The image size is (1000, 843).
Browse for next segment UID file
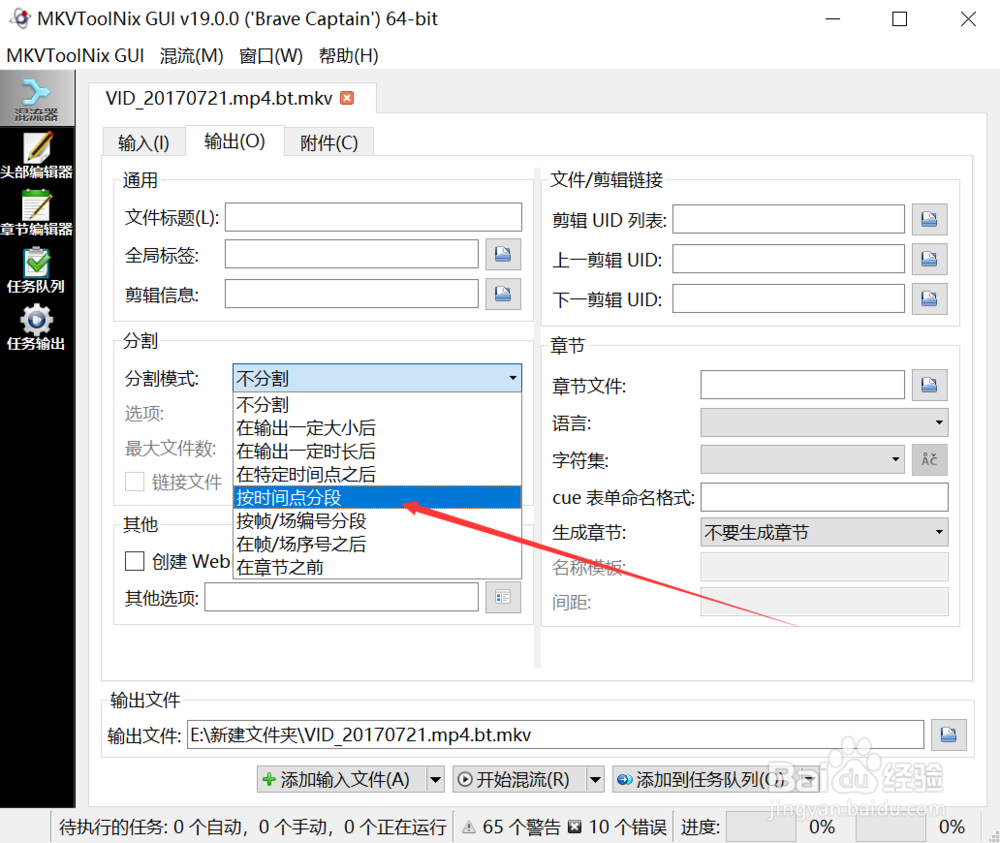point(929,298)
